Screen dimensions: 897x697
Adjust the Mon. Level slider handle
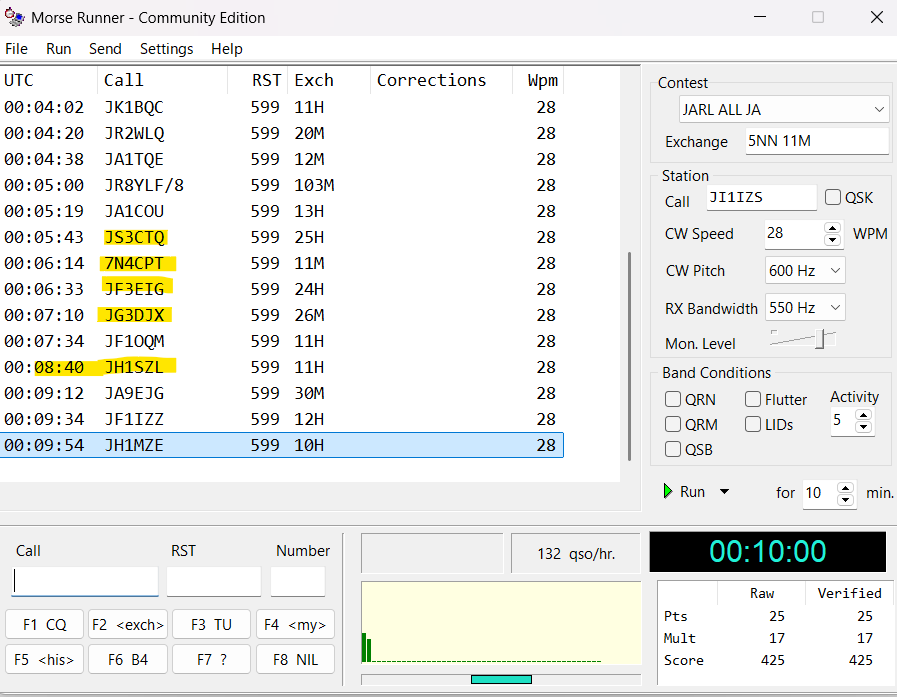point(820,339)
